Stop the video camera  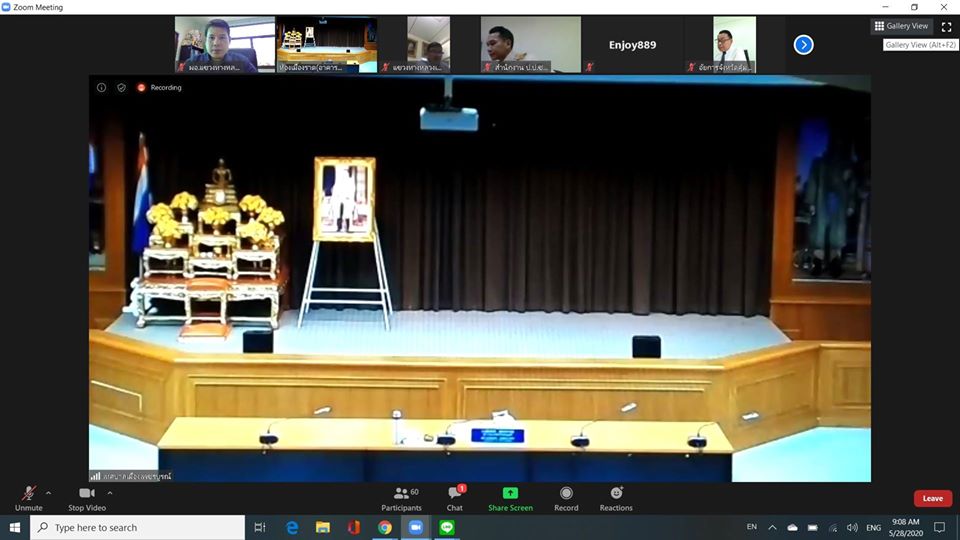point(87,495)
